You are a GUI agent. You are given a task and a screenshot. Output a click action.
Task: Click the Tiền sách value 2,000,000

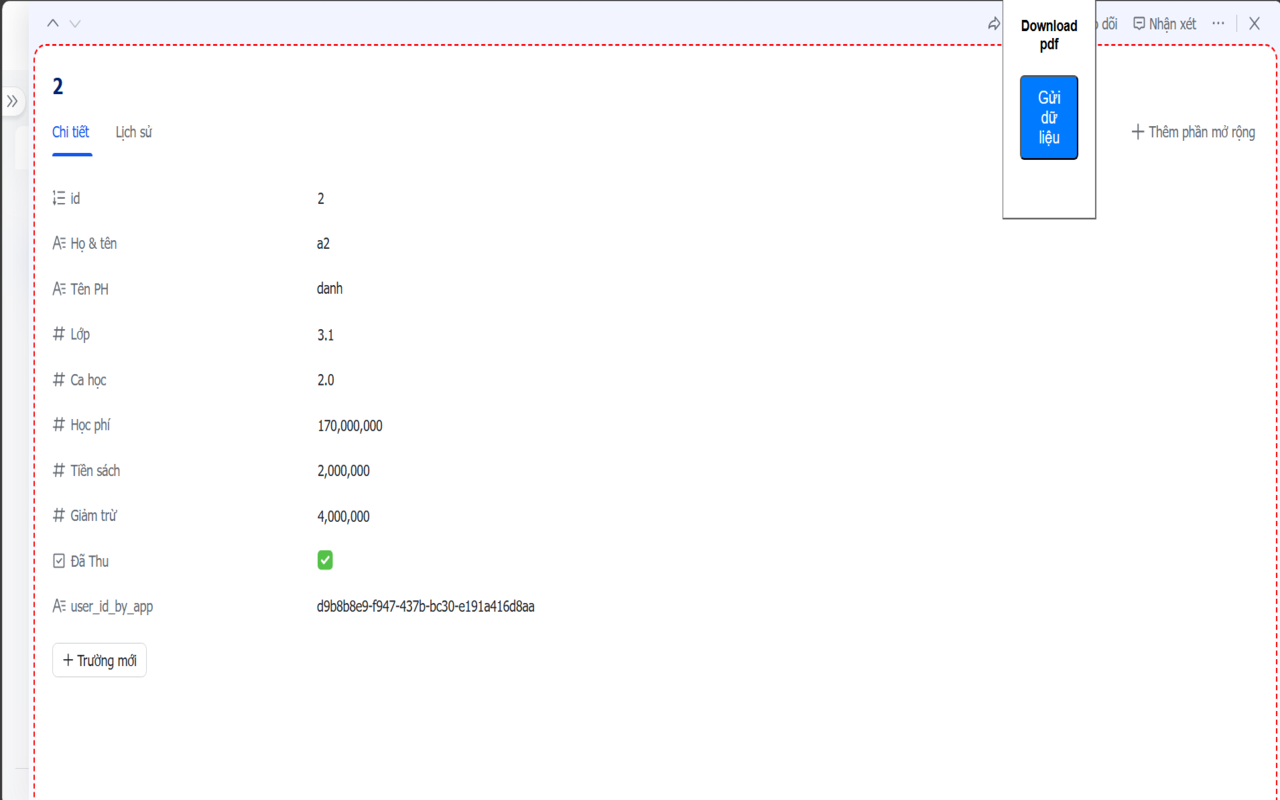coord(343,471)
